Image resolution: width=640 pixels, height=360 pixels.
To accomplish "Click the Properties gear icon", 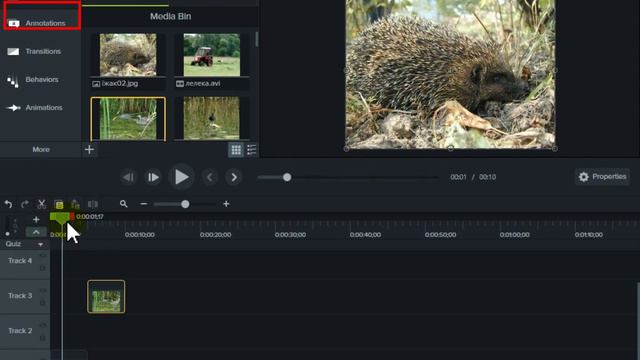I will (584, 177).
